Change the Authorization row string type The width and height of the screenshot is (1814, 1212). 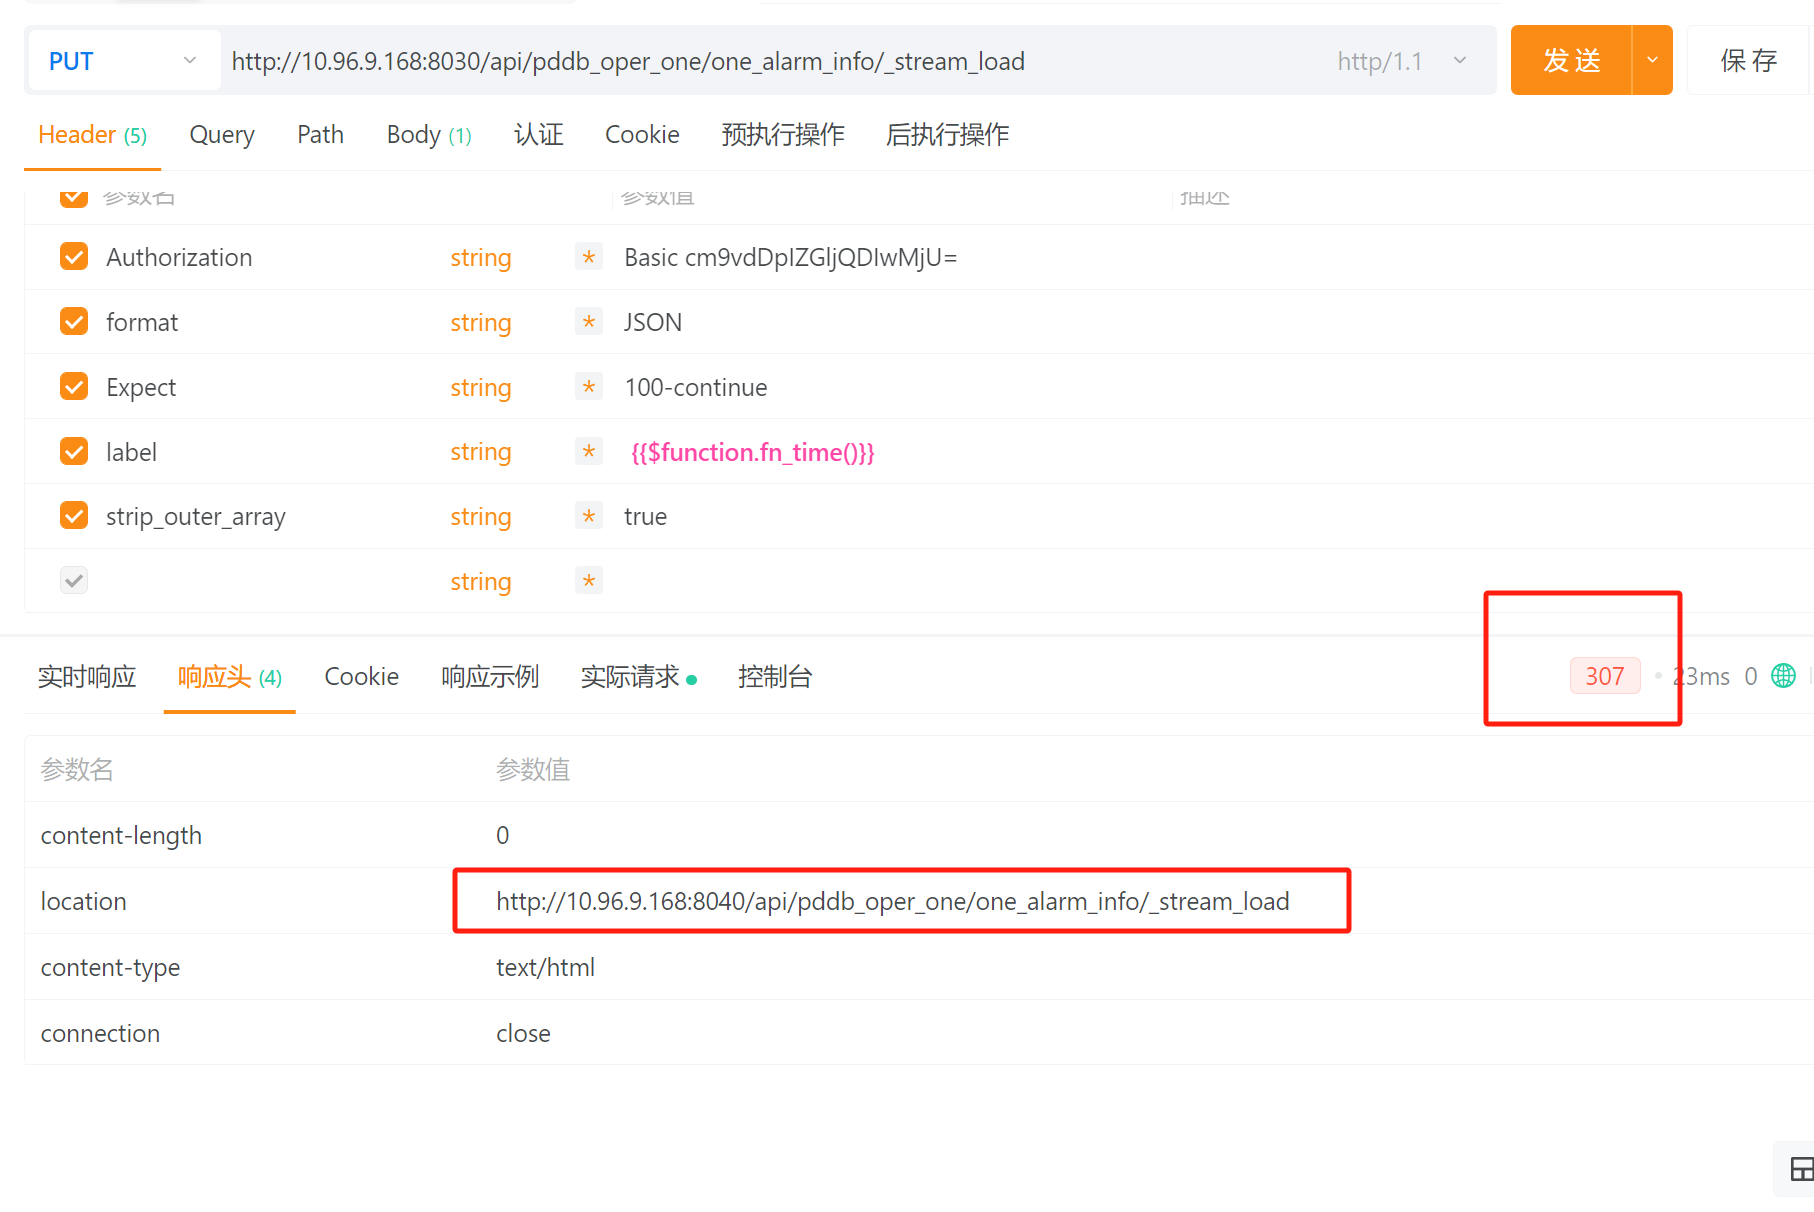click(x=481, y=258)
